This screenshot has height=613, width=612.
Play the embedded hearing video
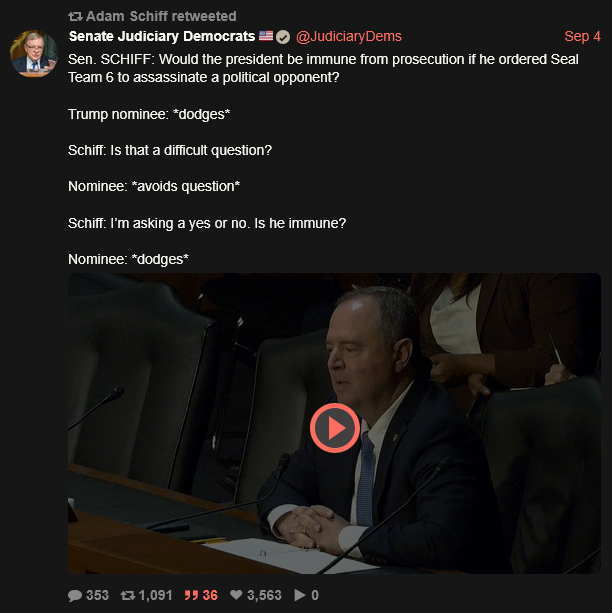click(335, 428)
